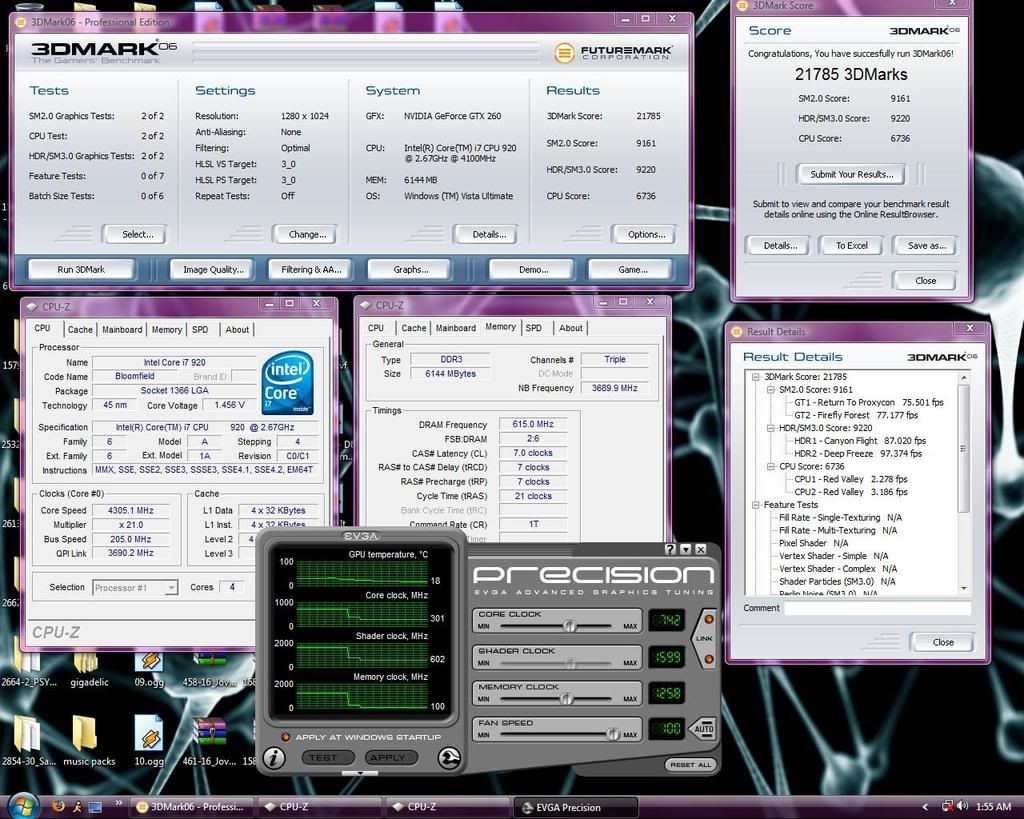Screen dimensions: 1024x819
Task: Click Graphs button in 3DMark06
Action: tap(410, 269)
